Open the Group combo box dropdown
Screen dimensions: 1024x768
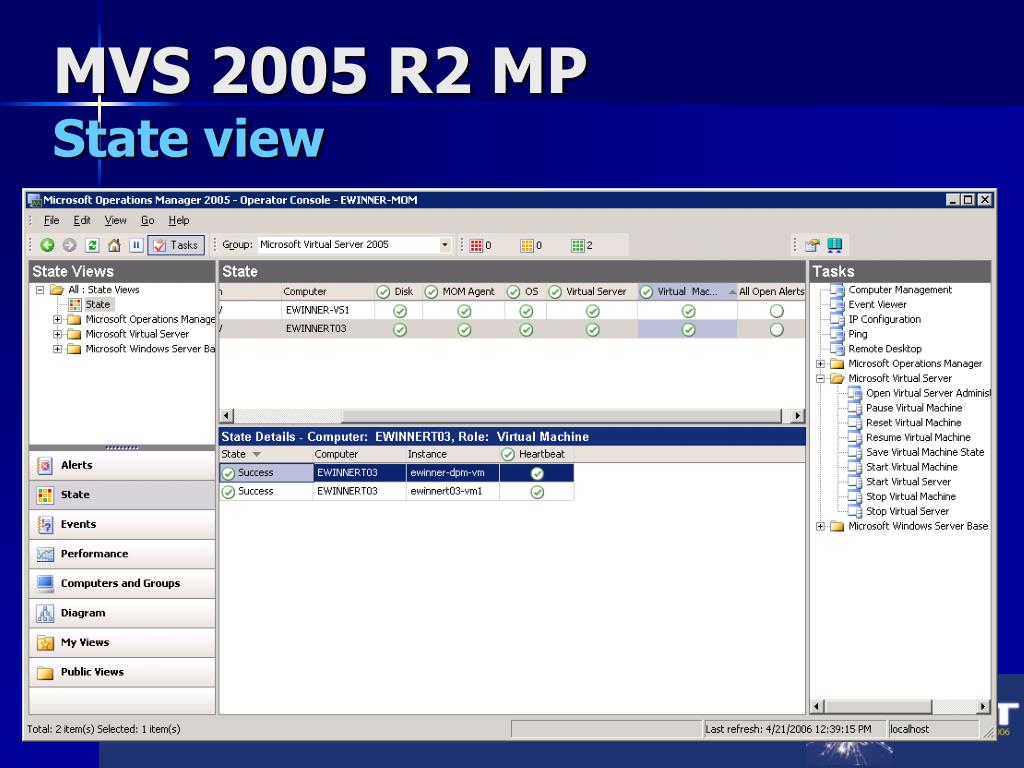tap(445, 245)
